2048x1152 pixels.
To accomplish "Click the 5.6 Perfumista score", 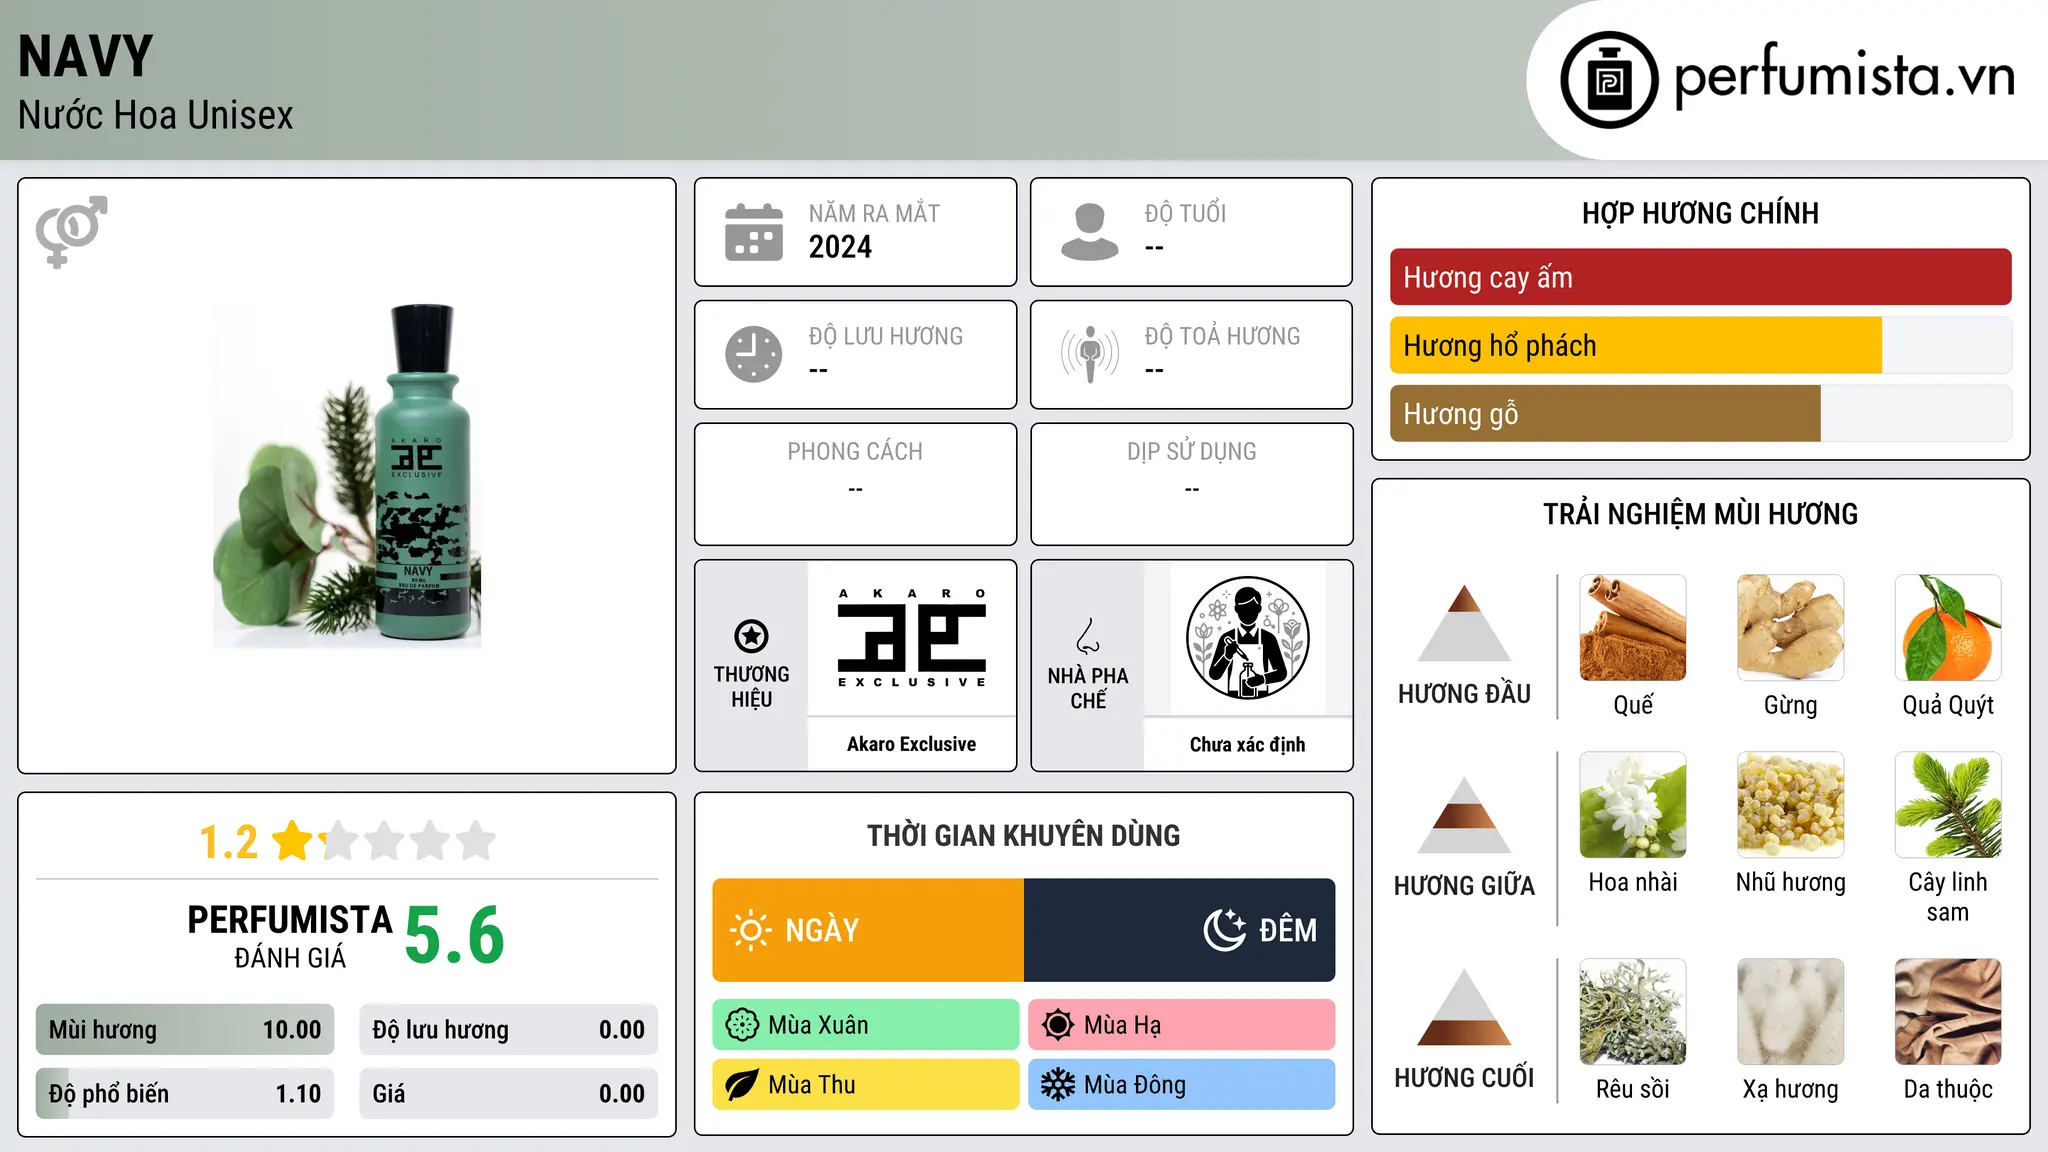I will point(454,936).
